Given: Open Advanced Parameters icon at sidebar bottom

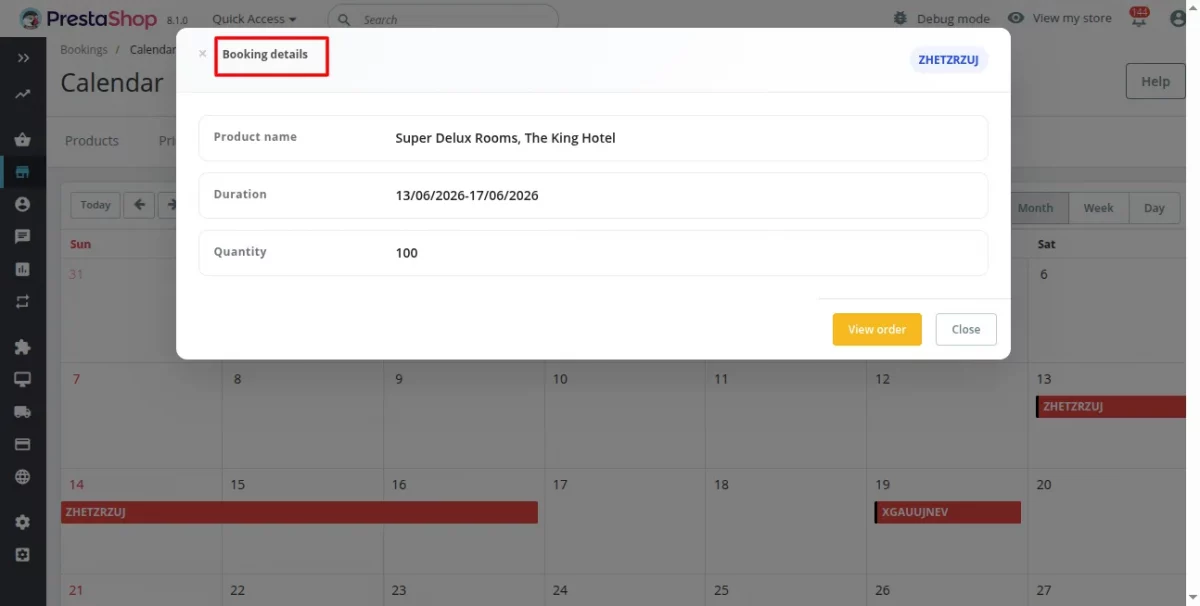Looking at the screenshot, I should (x=23, y=554).
